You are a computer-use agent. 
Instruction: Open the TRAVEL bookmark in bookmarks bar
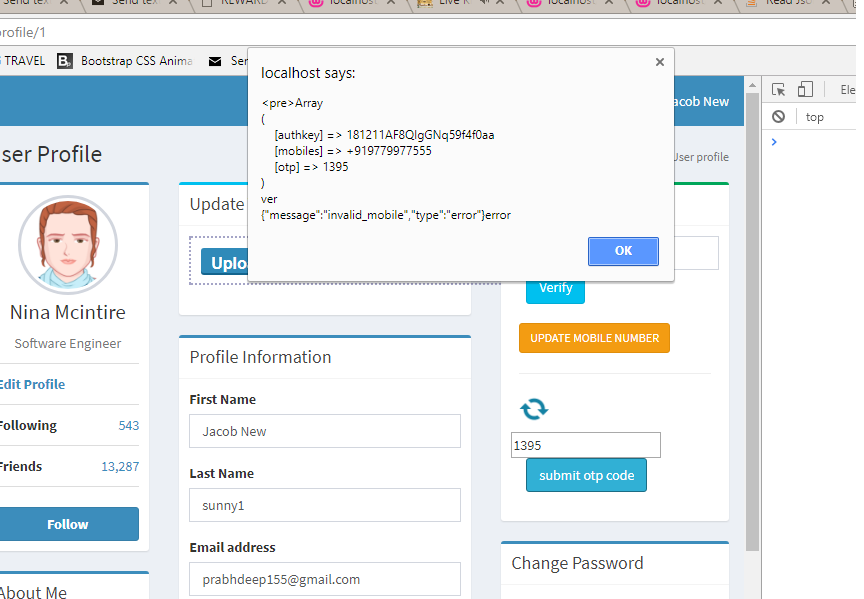[x=24, y=61]
